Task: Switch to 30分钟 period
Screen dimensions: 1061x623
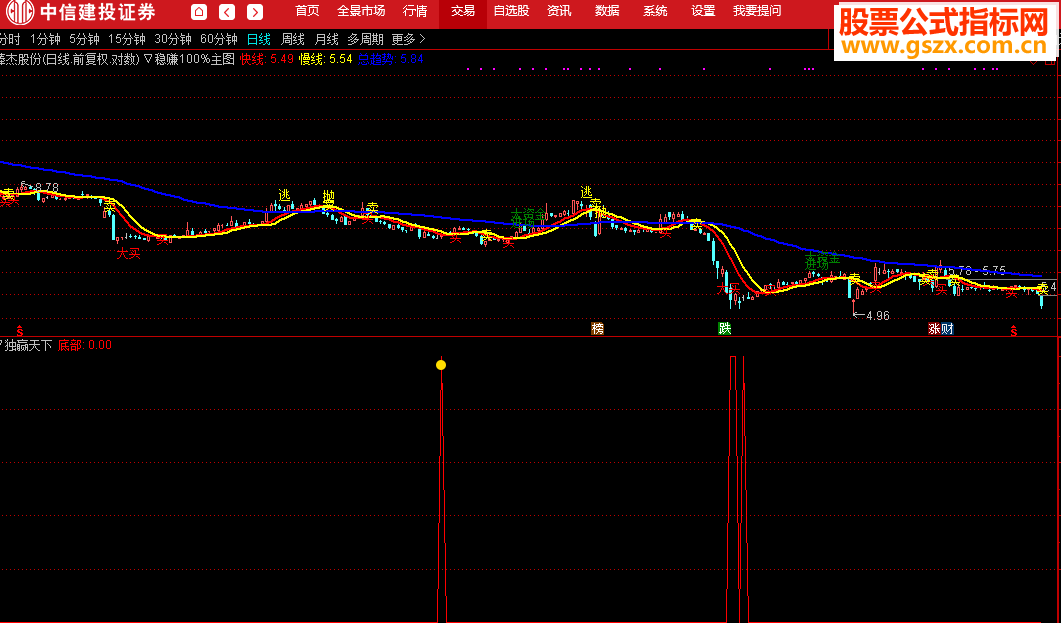Action: click(x=173, y=40)
